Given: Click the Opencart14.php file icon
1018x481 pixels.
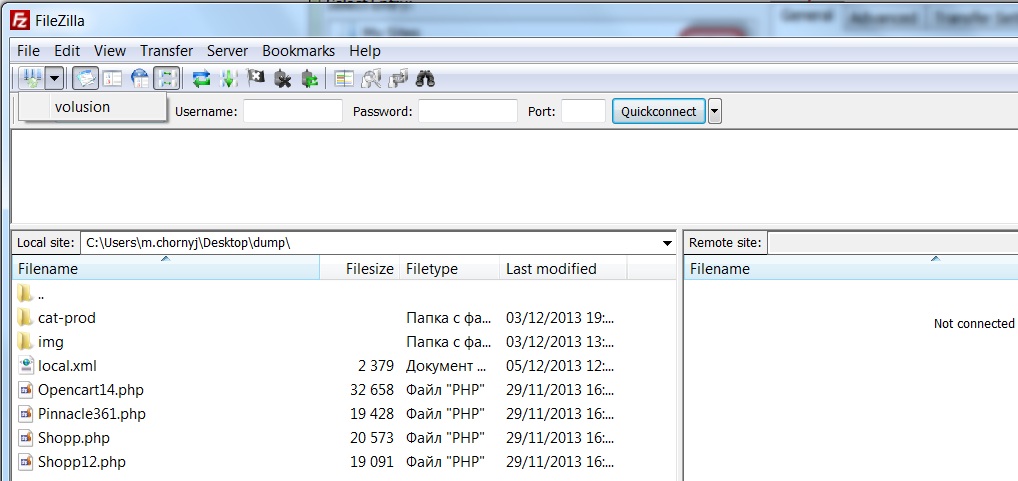Looking at the screenshot, I should (x=26, y=389).
